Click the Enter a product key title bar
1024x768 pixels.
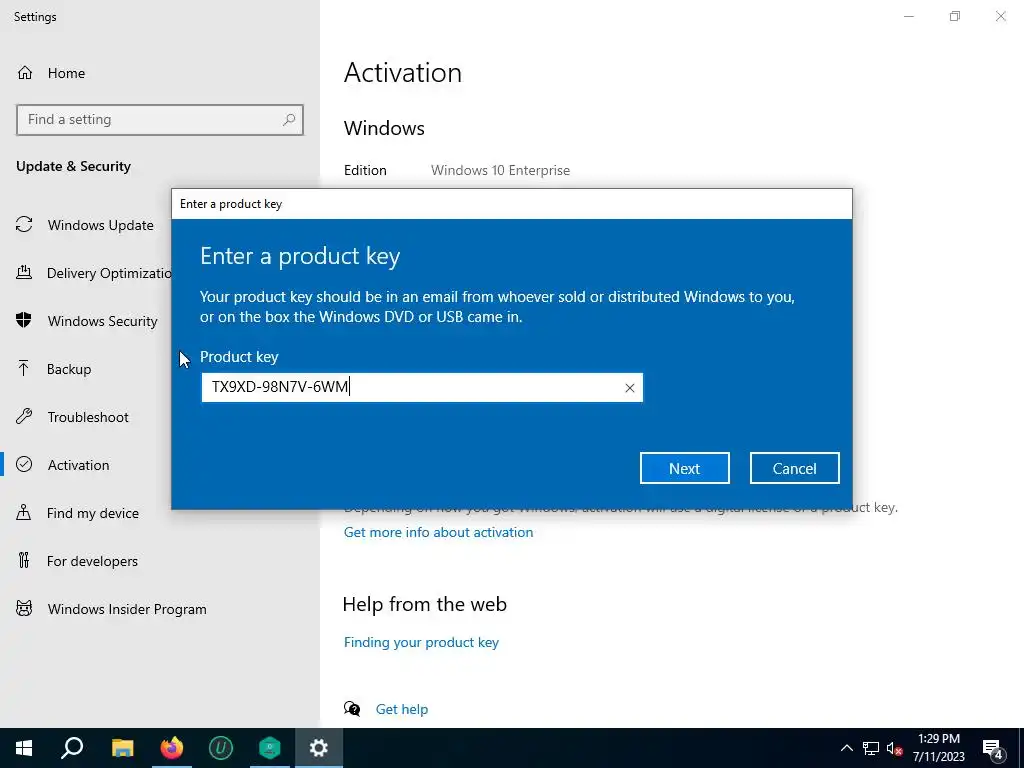[511, 204]
